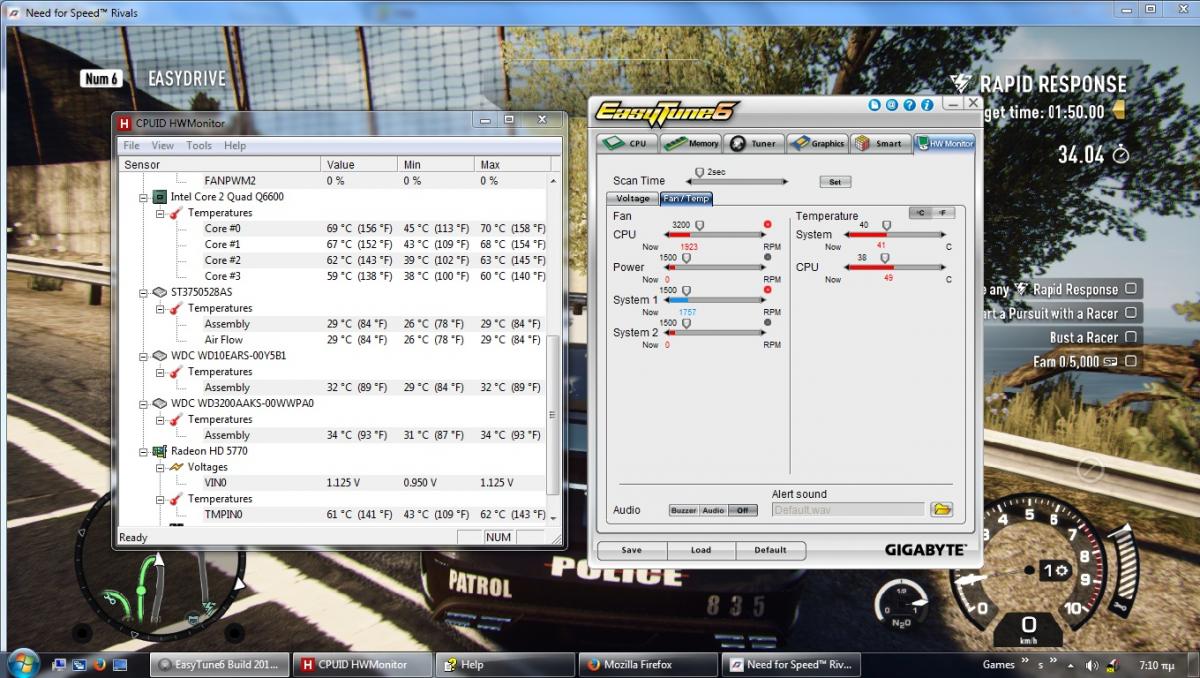This screenshot has height=678, width=1200.
Task: Click the Voltages lightning icon under Radeon
Action: coord(176,467)
